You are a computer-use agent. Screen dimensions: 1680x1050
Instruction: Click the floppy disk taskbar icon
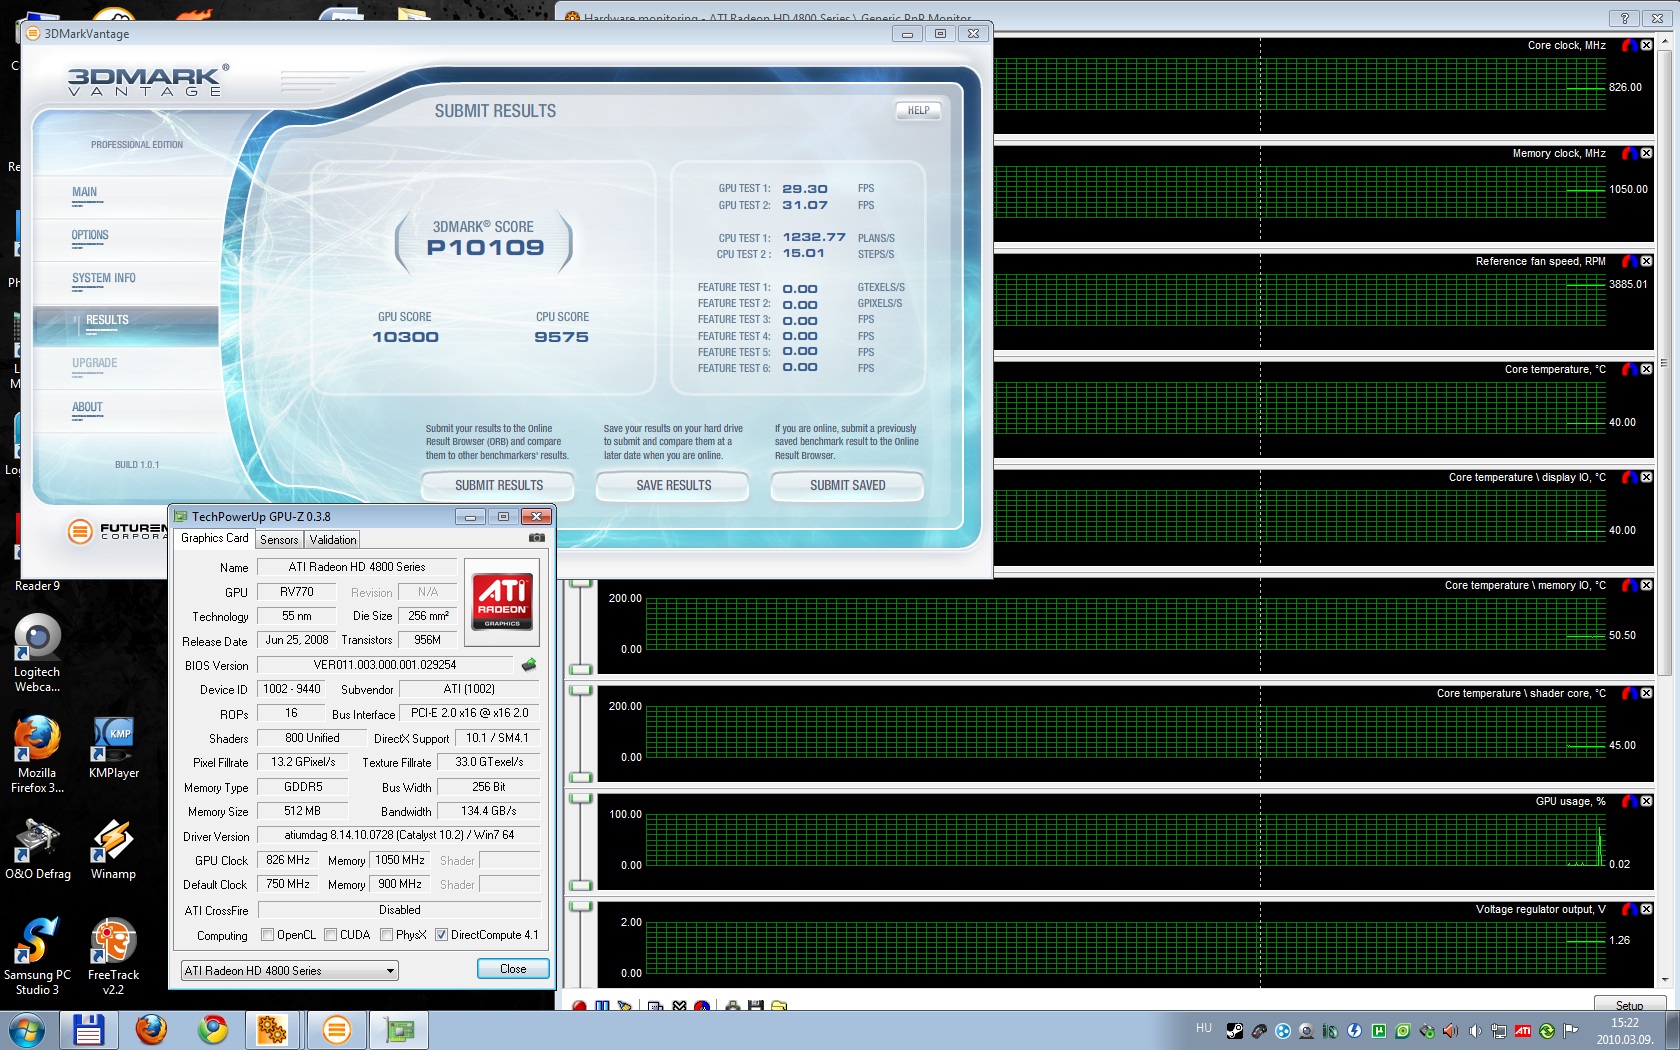pos(88,1030)
